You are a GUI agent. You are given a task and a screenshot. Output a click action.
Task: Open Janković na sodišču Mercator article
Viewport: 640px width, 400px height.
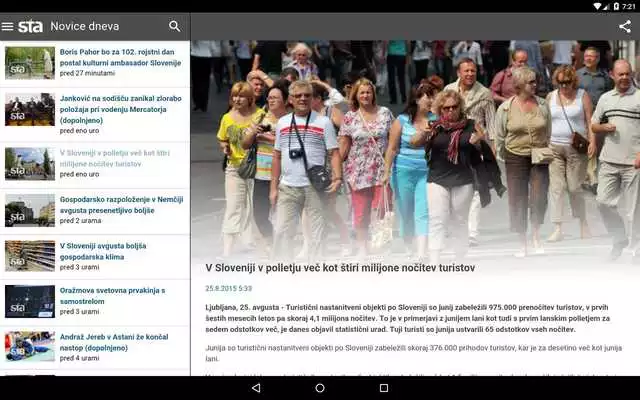(x=95, y=115)
